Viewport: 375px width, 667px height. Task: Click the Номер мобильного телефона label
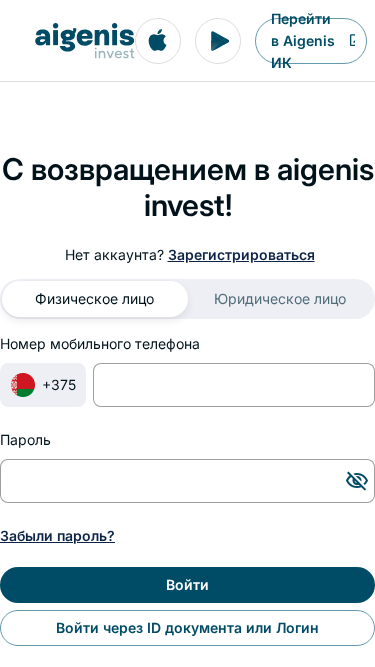(100, 344)
